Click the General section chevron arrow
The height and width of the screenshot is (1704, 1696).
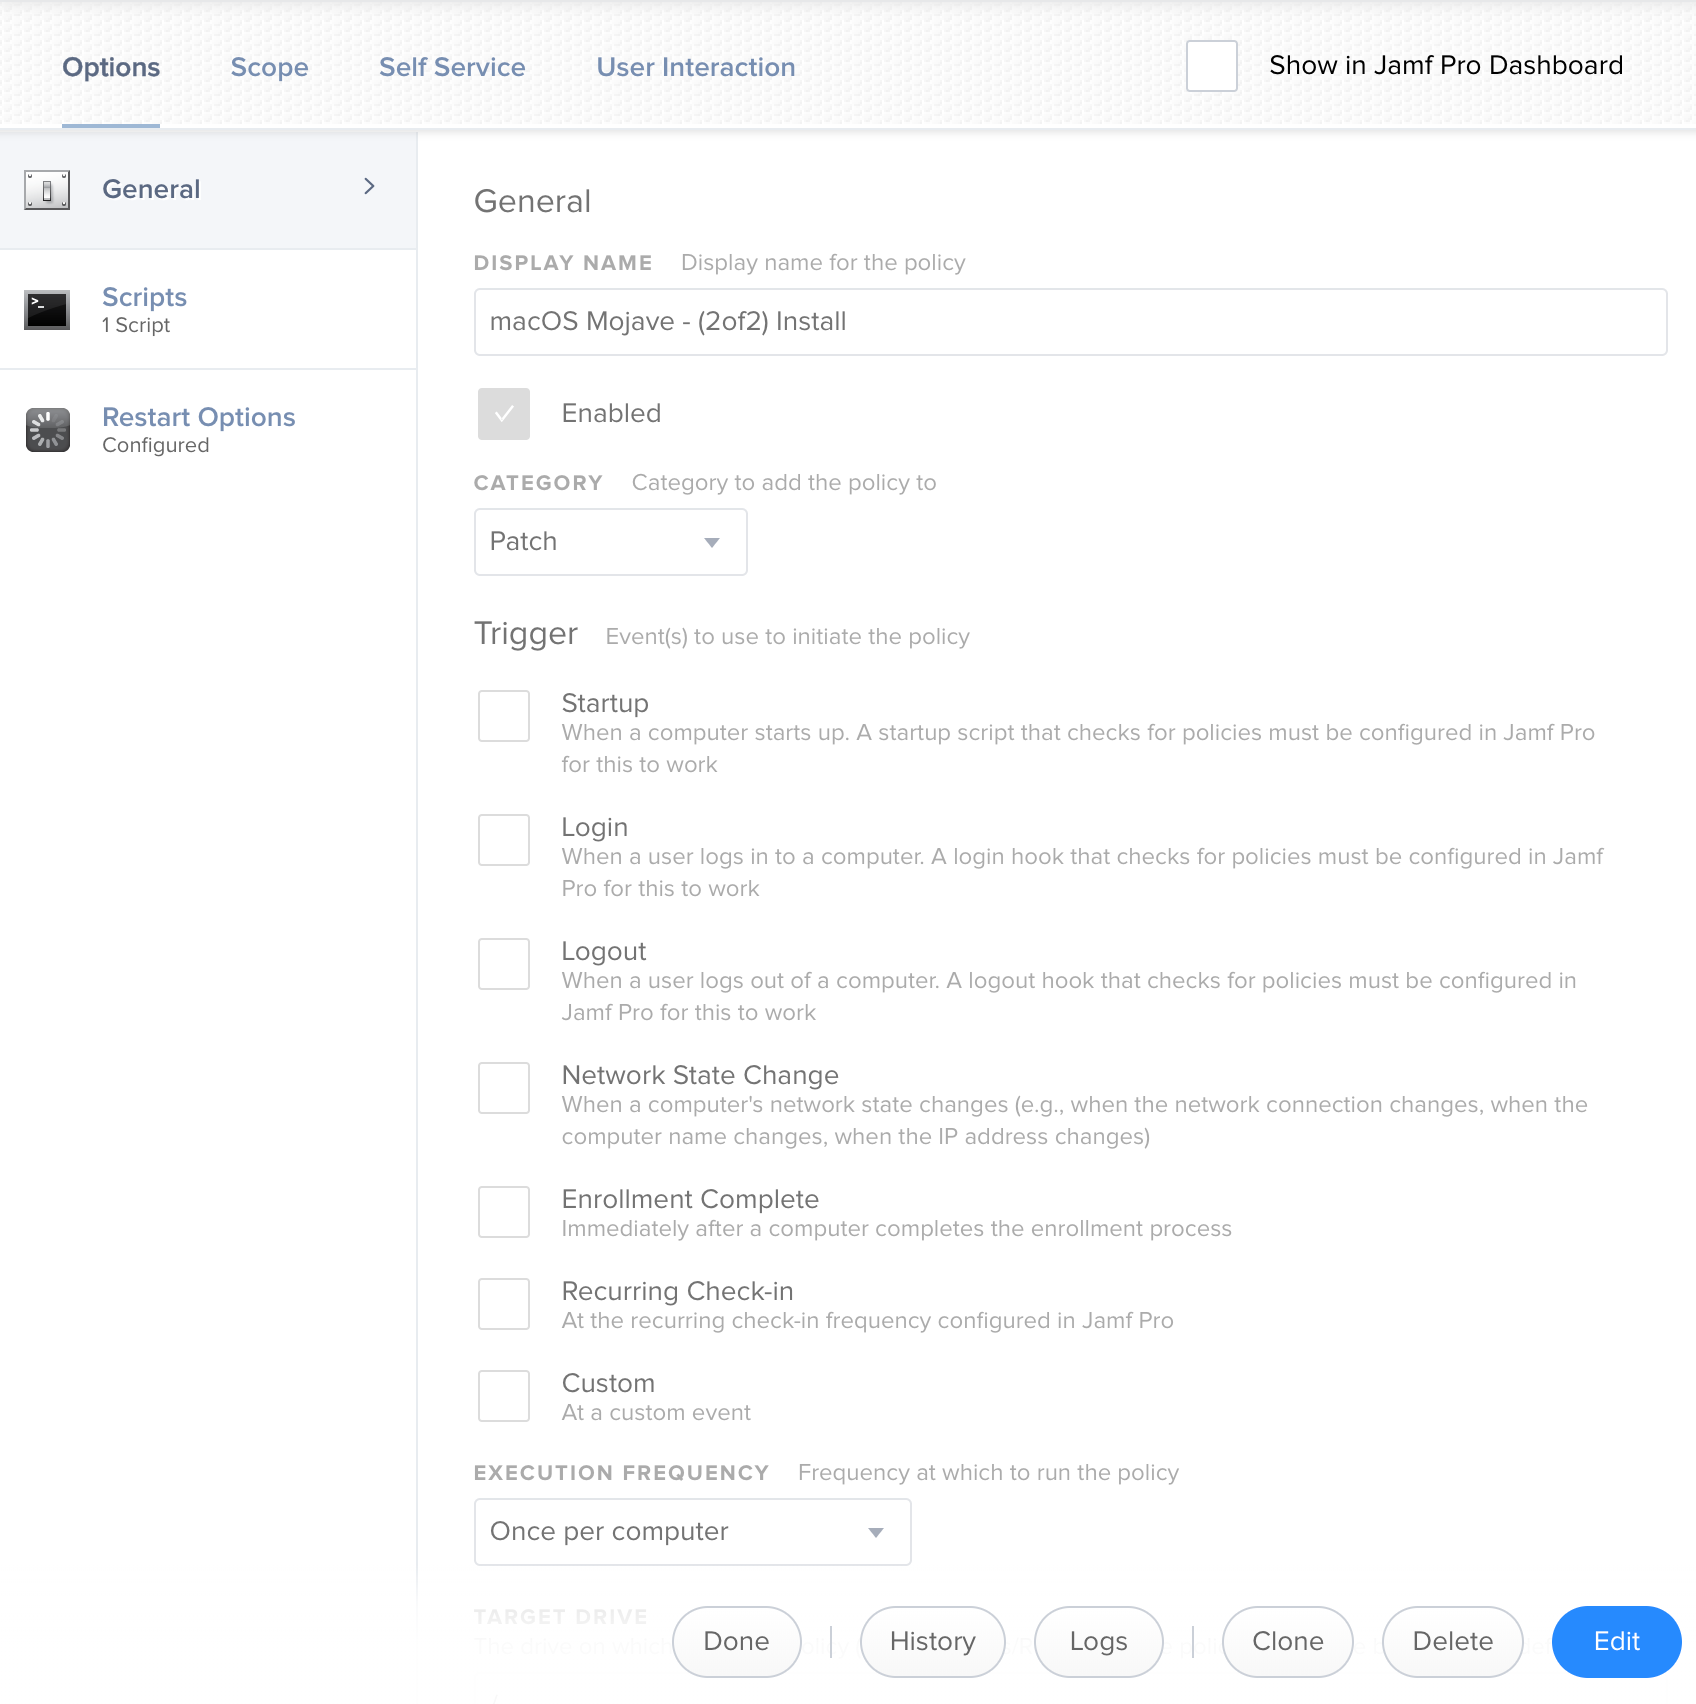pos(369,187)
